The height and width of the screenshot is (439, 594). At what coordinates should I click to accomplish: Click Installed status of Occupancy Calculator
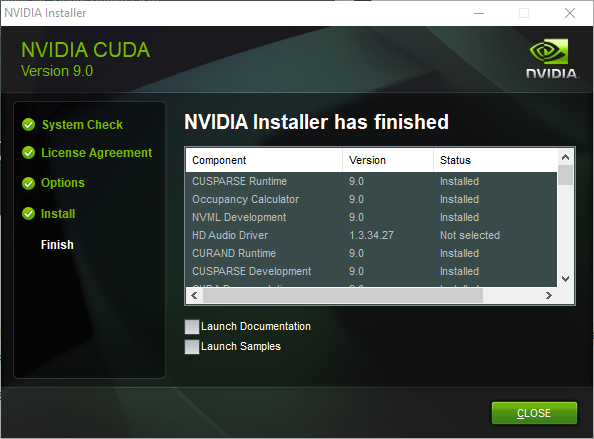[x=459, y=199]
